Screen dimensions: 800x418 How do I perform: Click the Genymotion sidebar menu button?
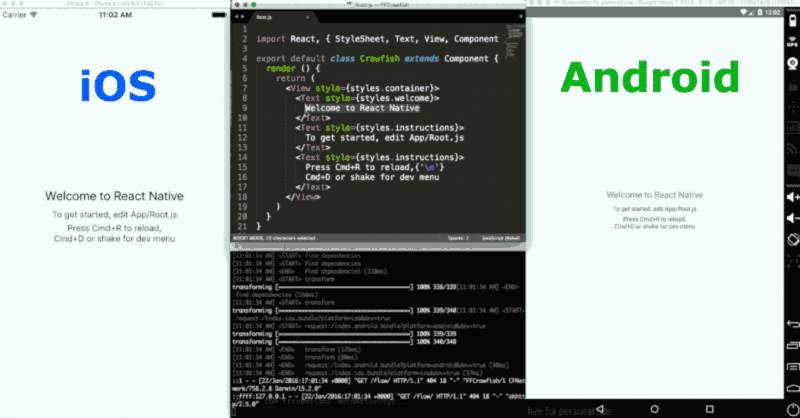[x=793, y=367]
